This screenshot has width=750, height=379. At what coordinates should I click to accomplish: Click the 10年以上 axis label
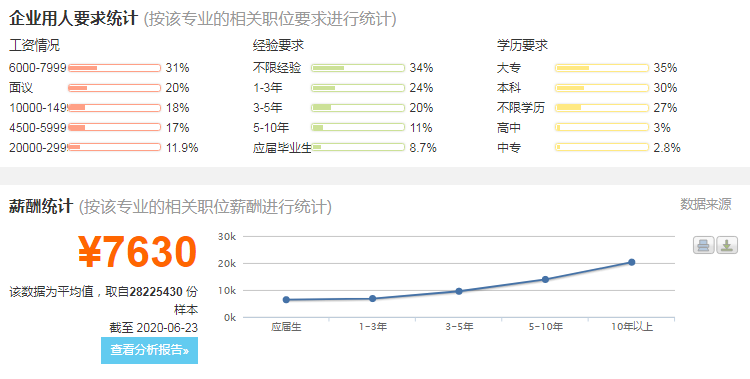(632, 327)
